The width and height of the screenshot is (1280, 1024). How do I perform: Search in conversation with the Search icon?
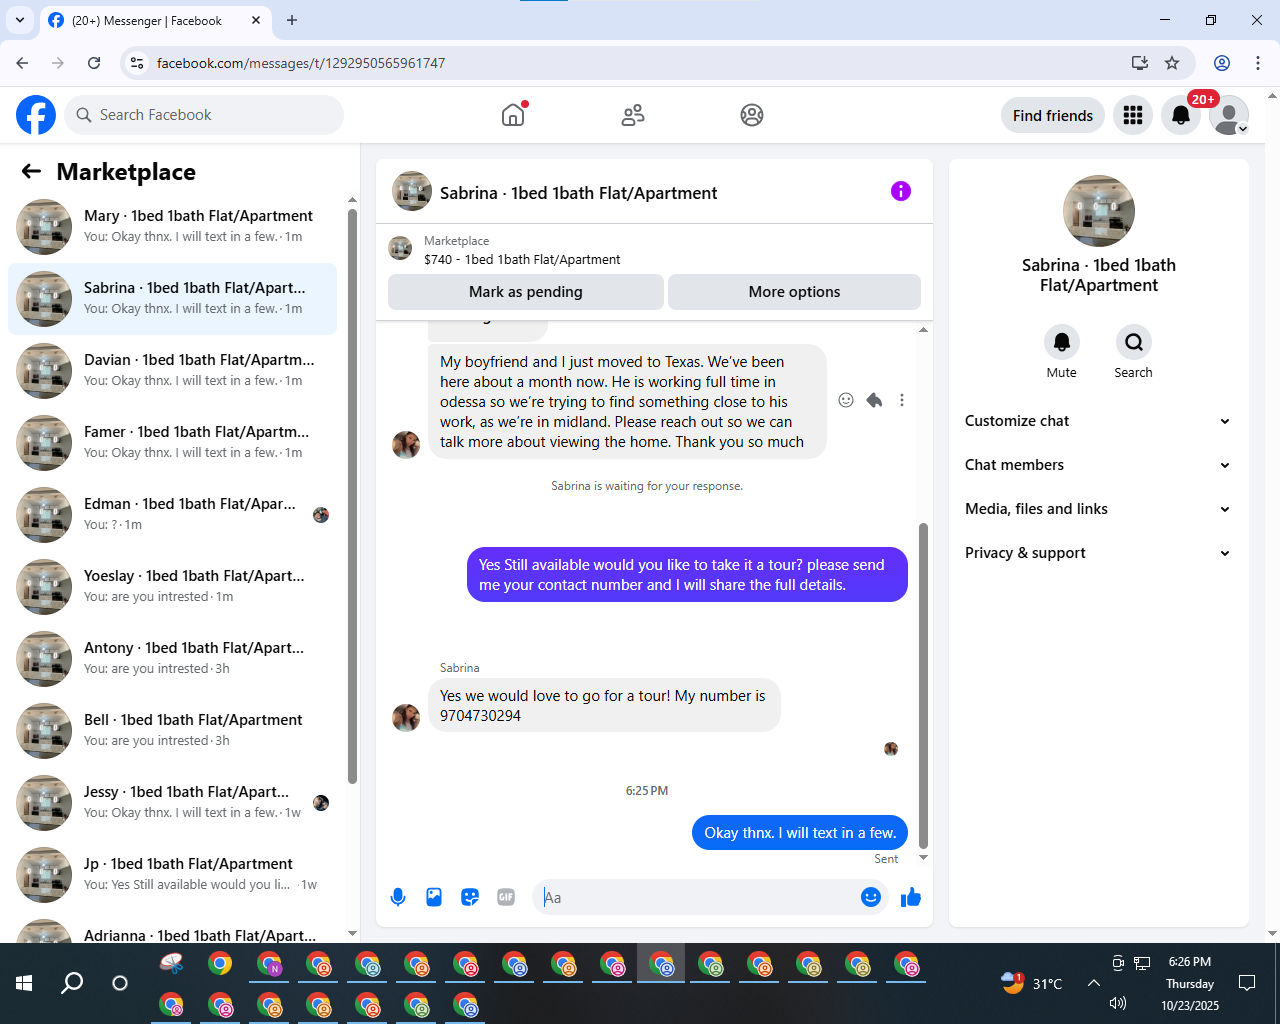click(x=1133, y=342)
